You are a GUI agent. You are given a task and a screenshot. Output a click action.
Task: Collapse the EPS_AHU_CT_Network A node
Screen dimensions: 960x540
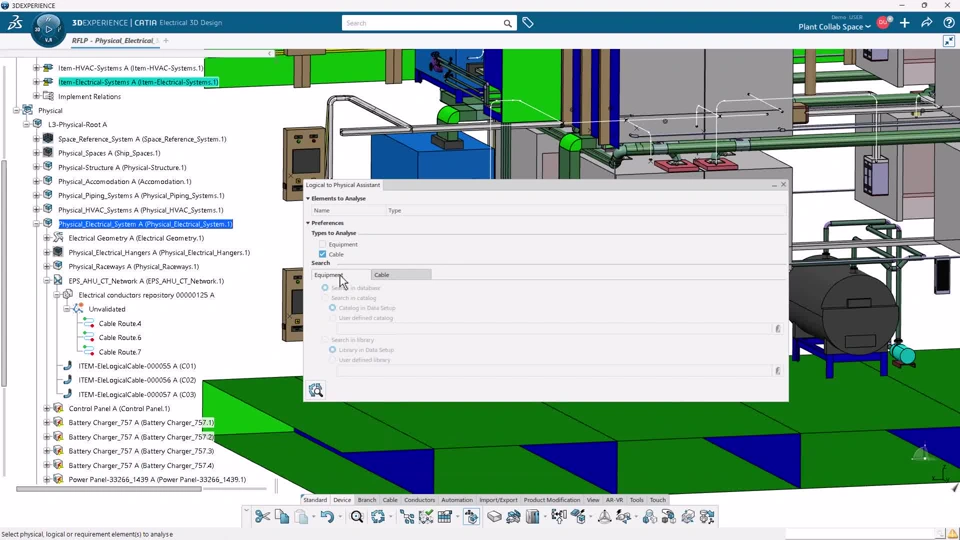(47, 281)
